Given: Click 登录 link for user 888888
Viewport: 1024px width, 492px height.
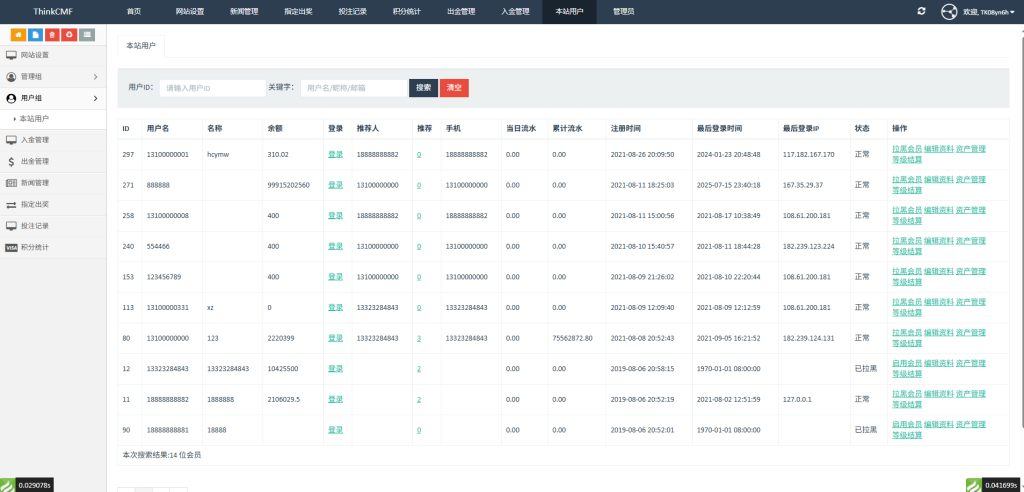Looking at the screenshot, I should tap(335, 185).
